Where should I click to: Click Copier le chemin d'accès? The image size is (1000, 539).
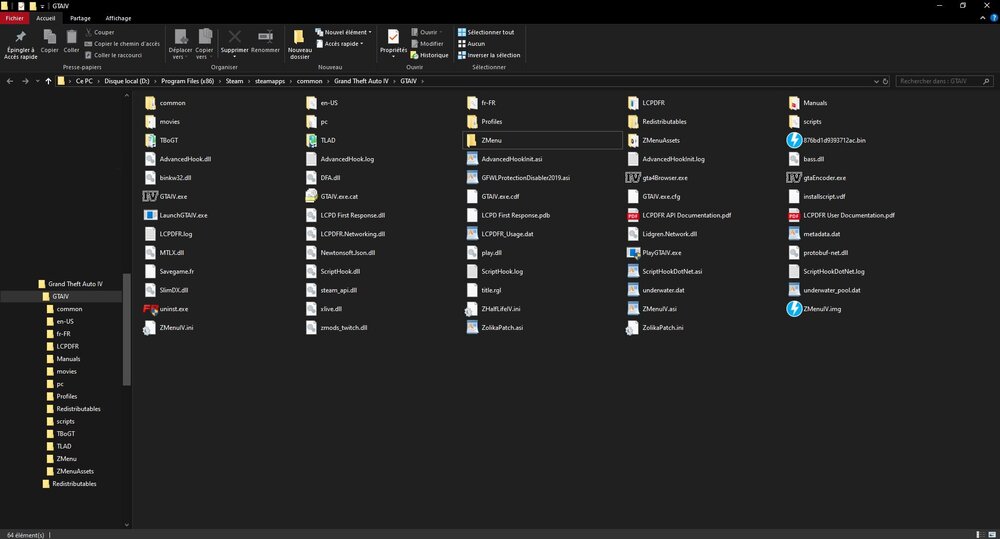122,43
